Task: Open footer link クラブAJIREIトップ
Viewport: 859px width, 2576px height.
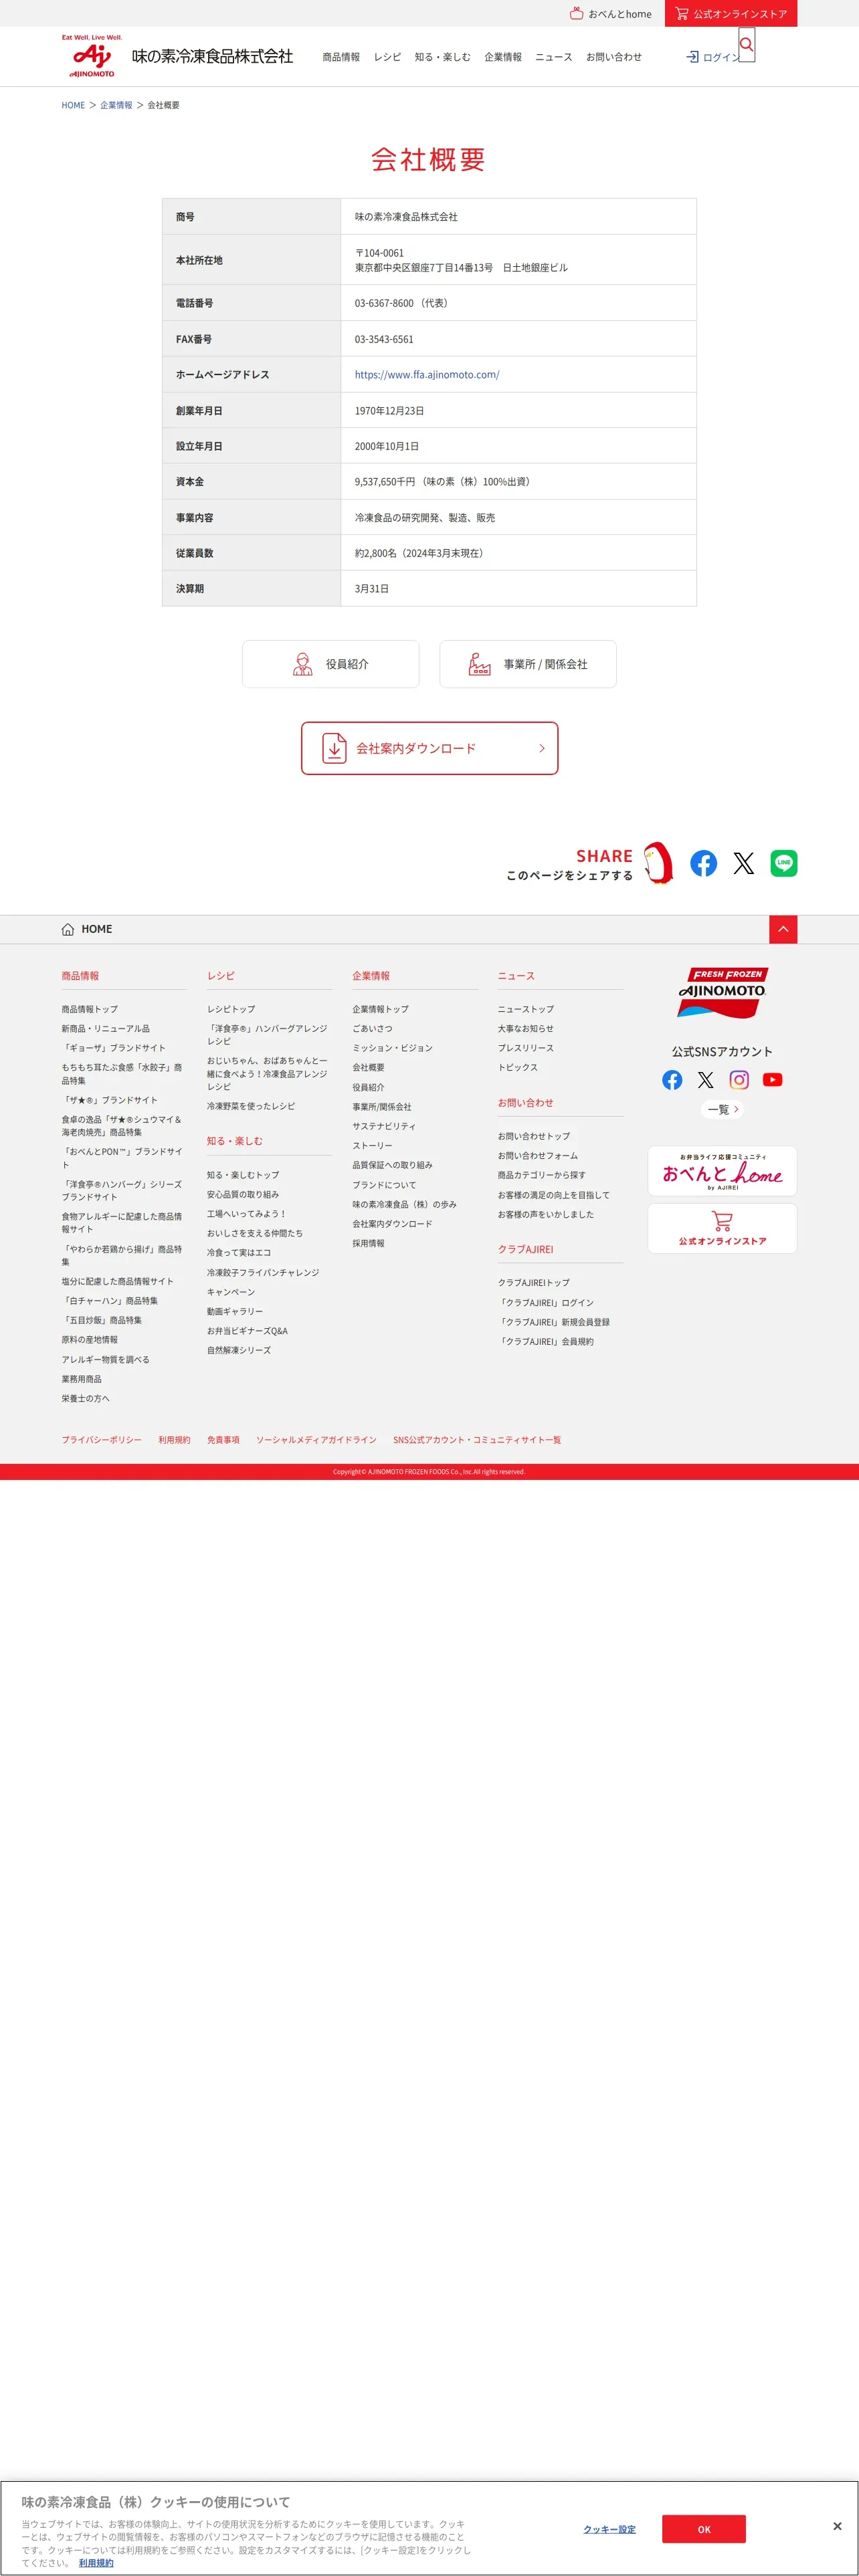Action: point(534,1283)
